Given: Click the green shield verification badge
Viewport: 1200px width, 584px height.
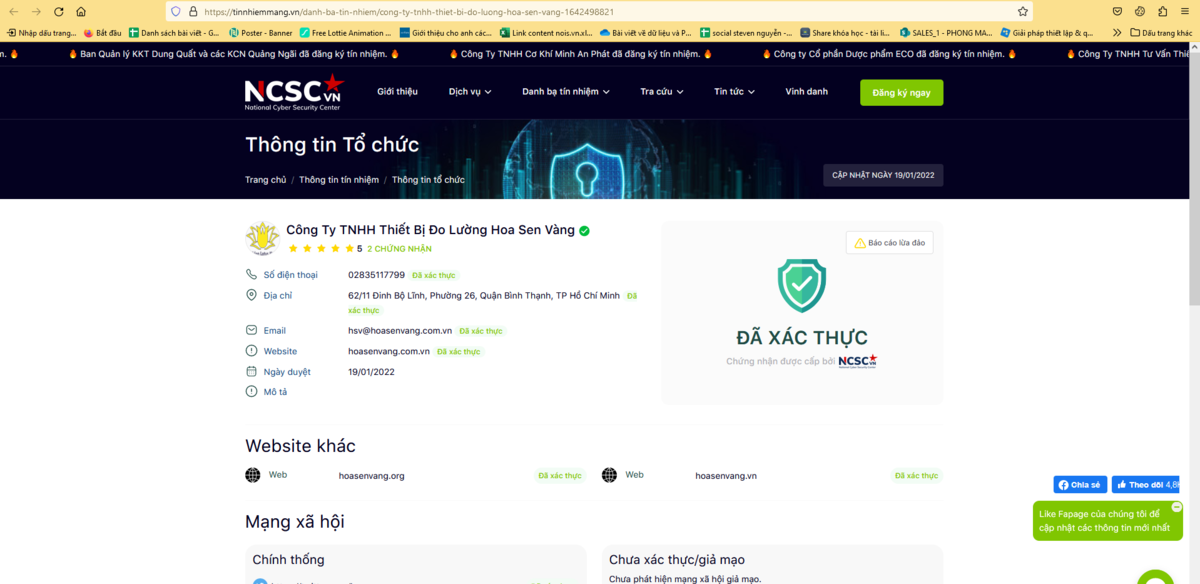Looking at the screenshot, I should [x=802, y=286].
